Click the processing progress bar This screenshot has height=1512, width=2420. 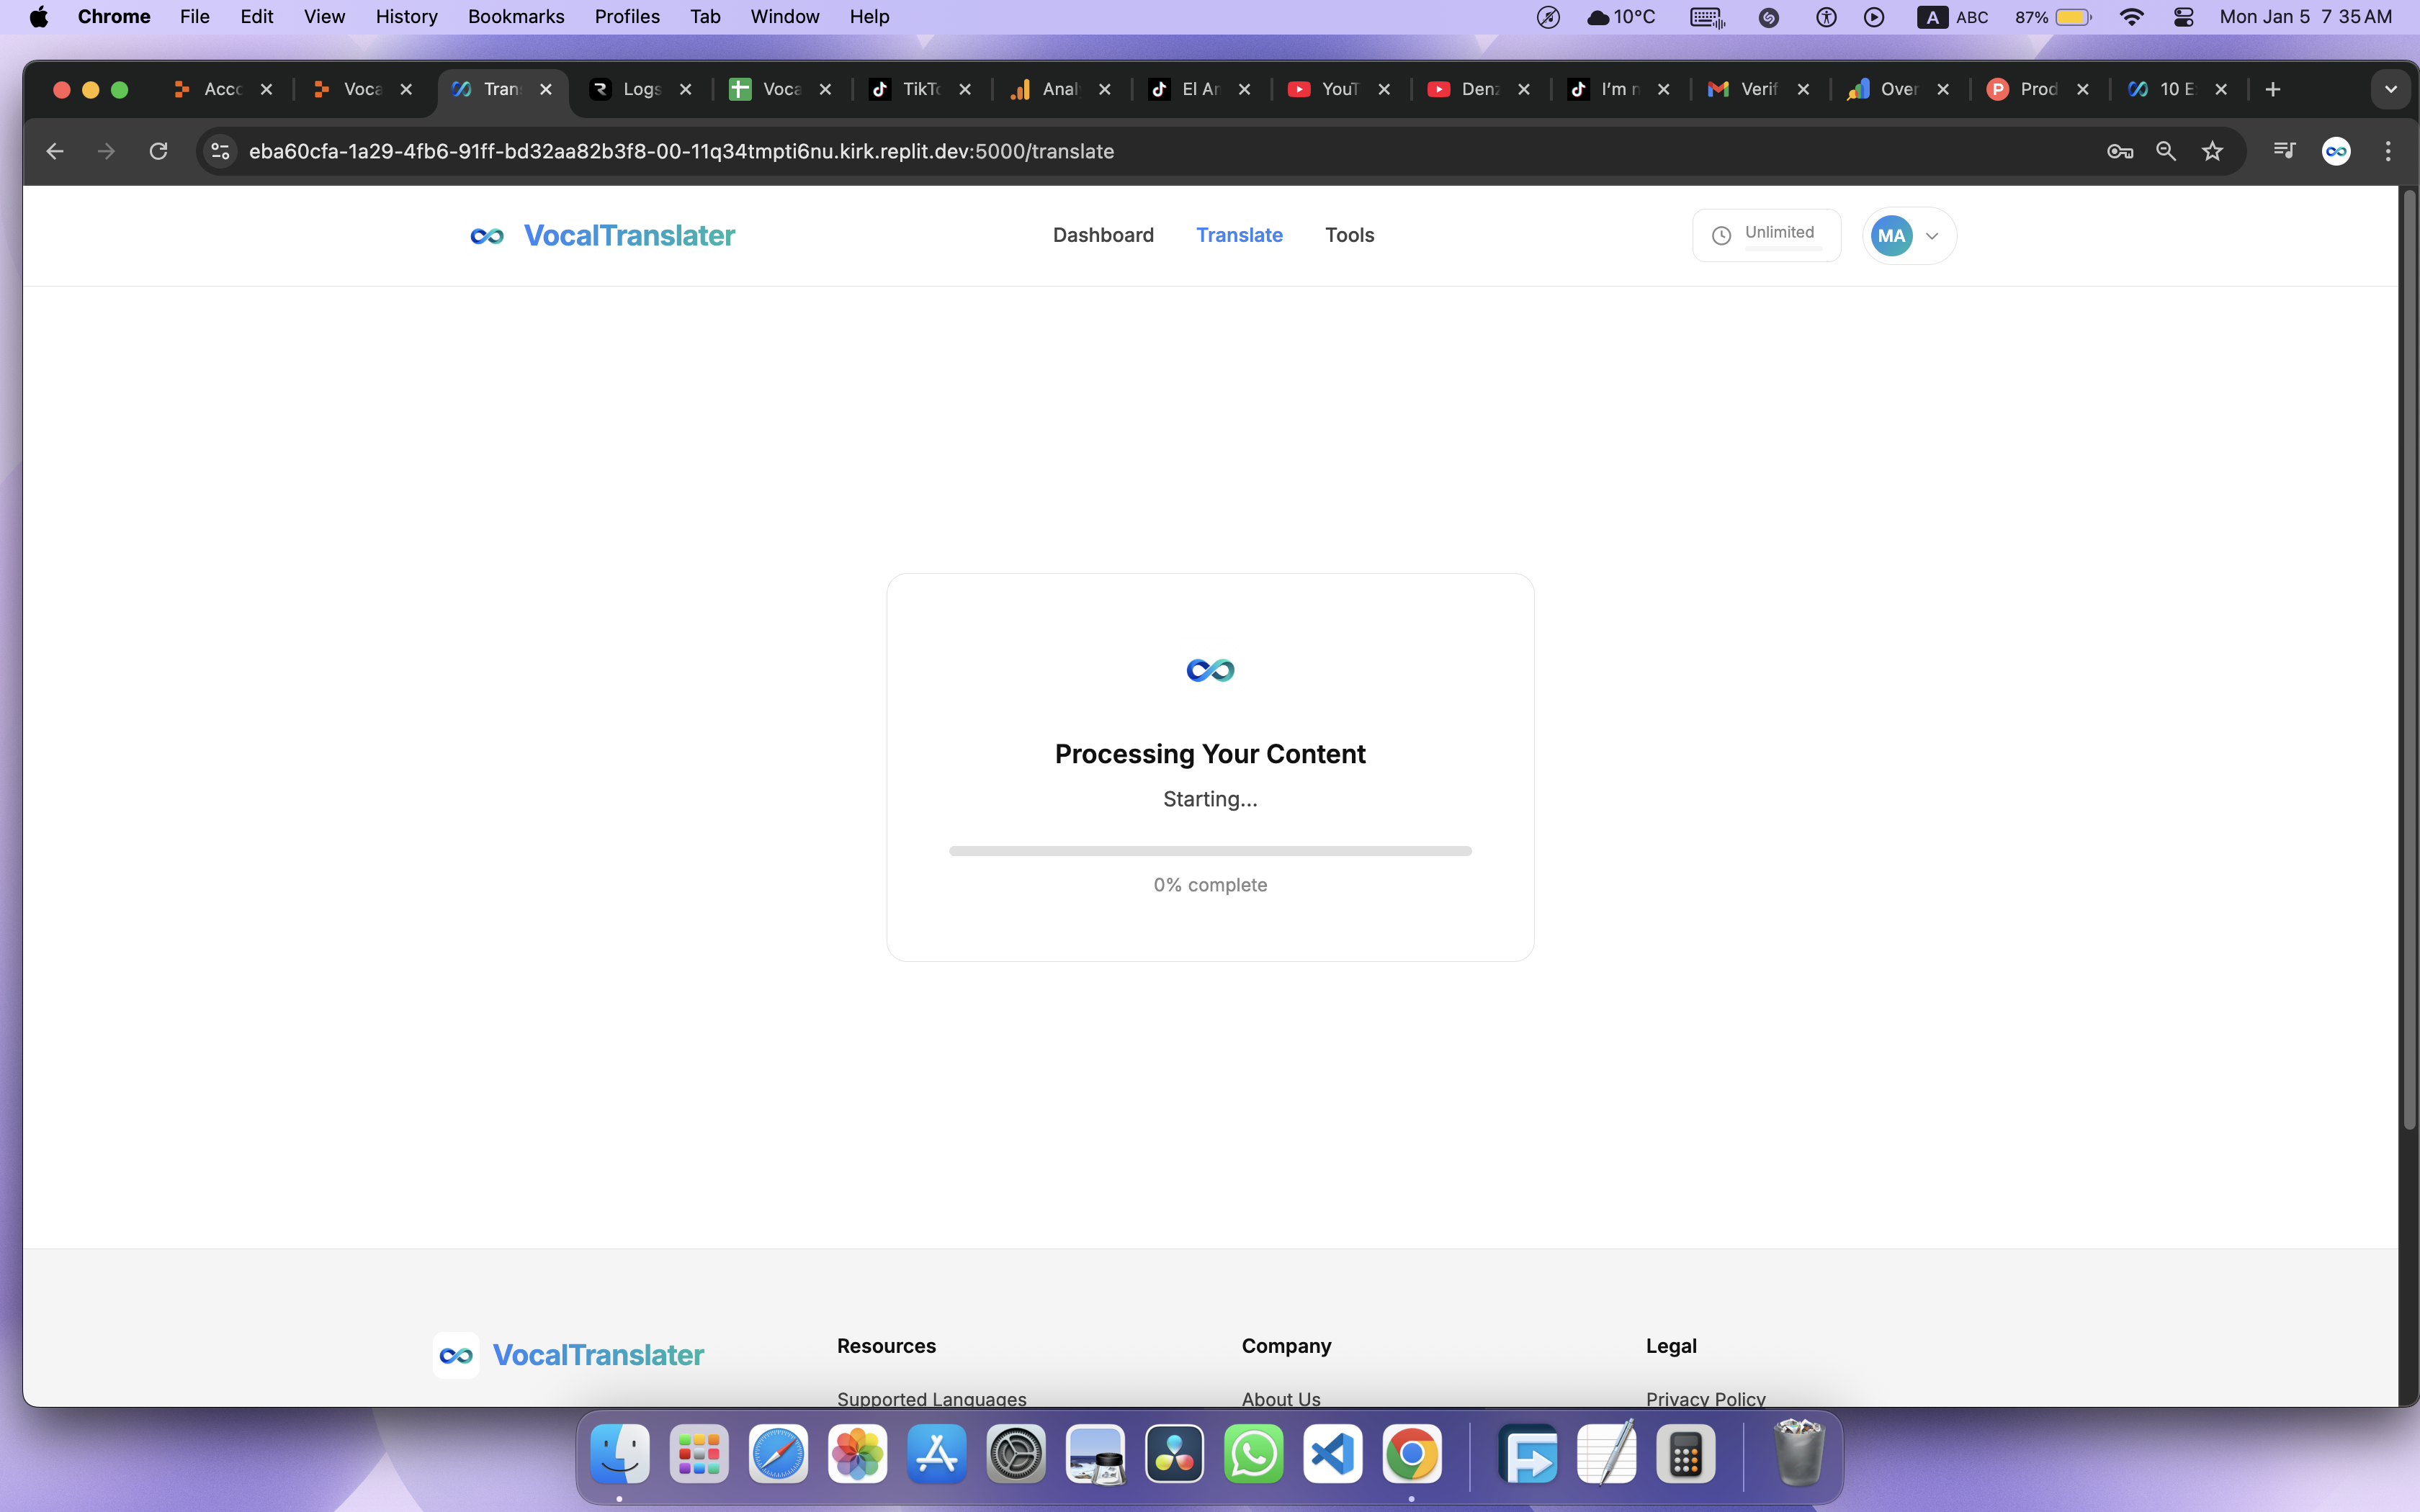(x=1210, y=851)
